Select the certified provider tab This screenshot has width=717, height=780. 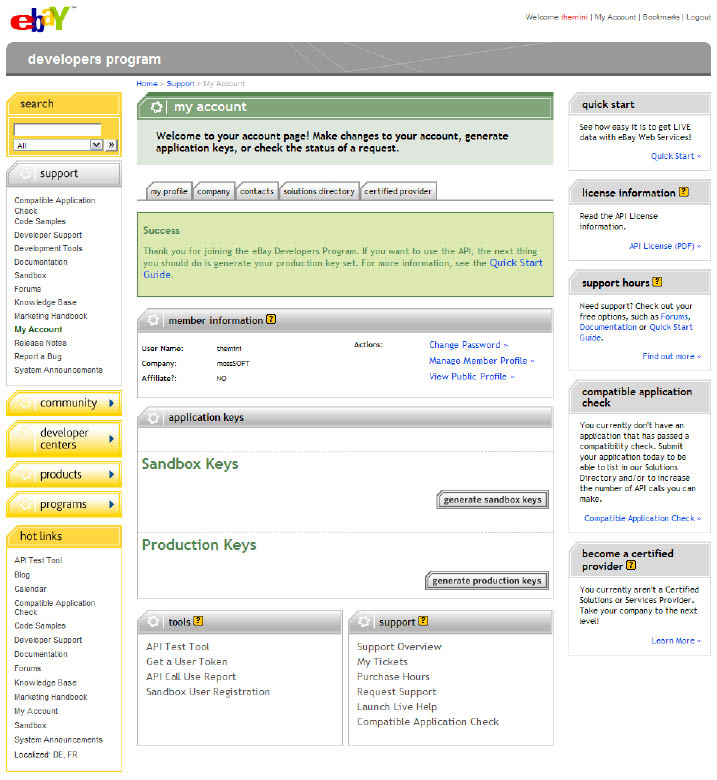point(397,191)
